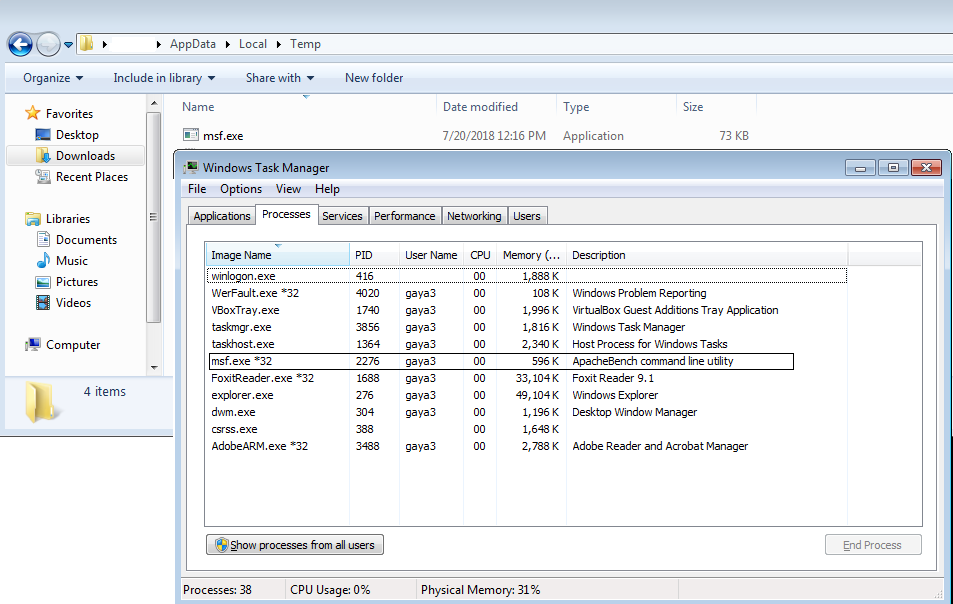953x604 pixels.
Task: Expand the Include in library dropdown
Action: [164, 78]
